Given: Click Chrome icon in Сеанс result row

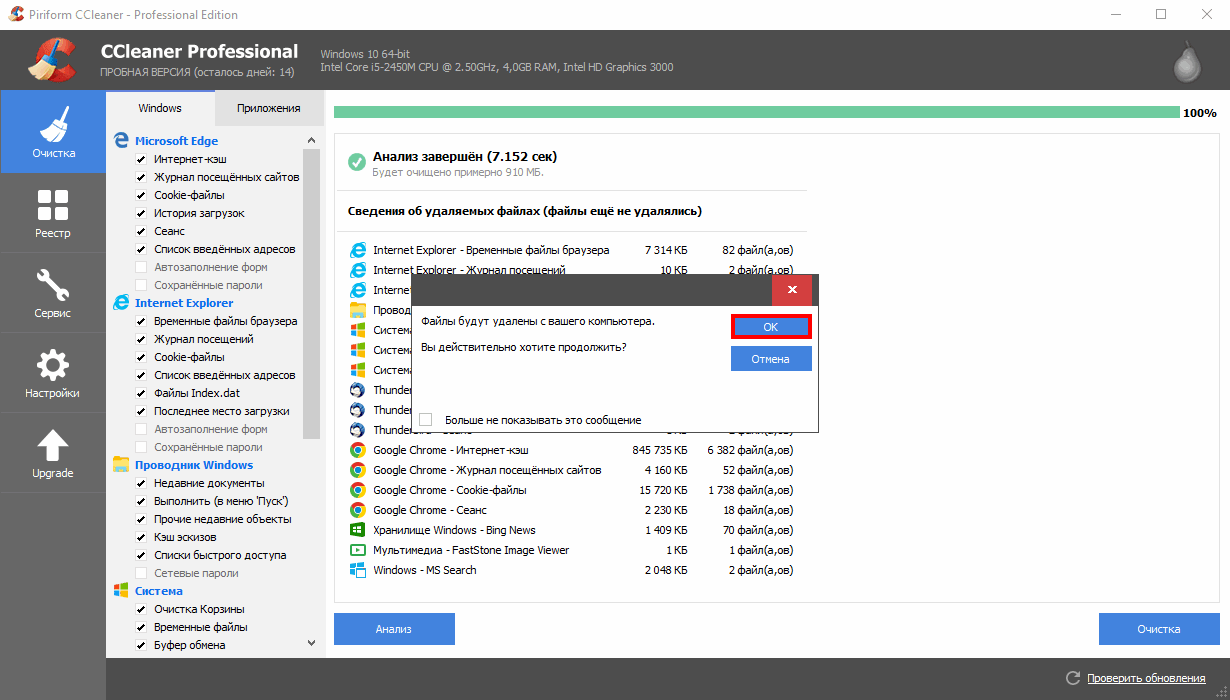Looking at the screenshot, I should pos(357,510).
